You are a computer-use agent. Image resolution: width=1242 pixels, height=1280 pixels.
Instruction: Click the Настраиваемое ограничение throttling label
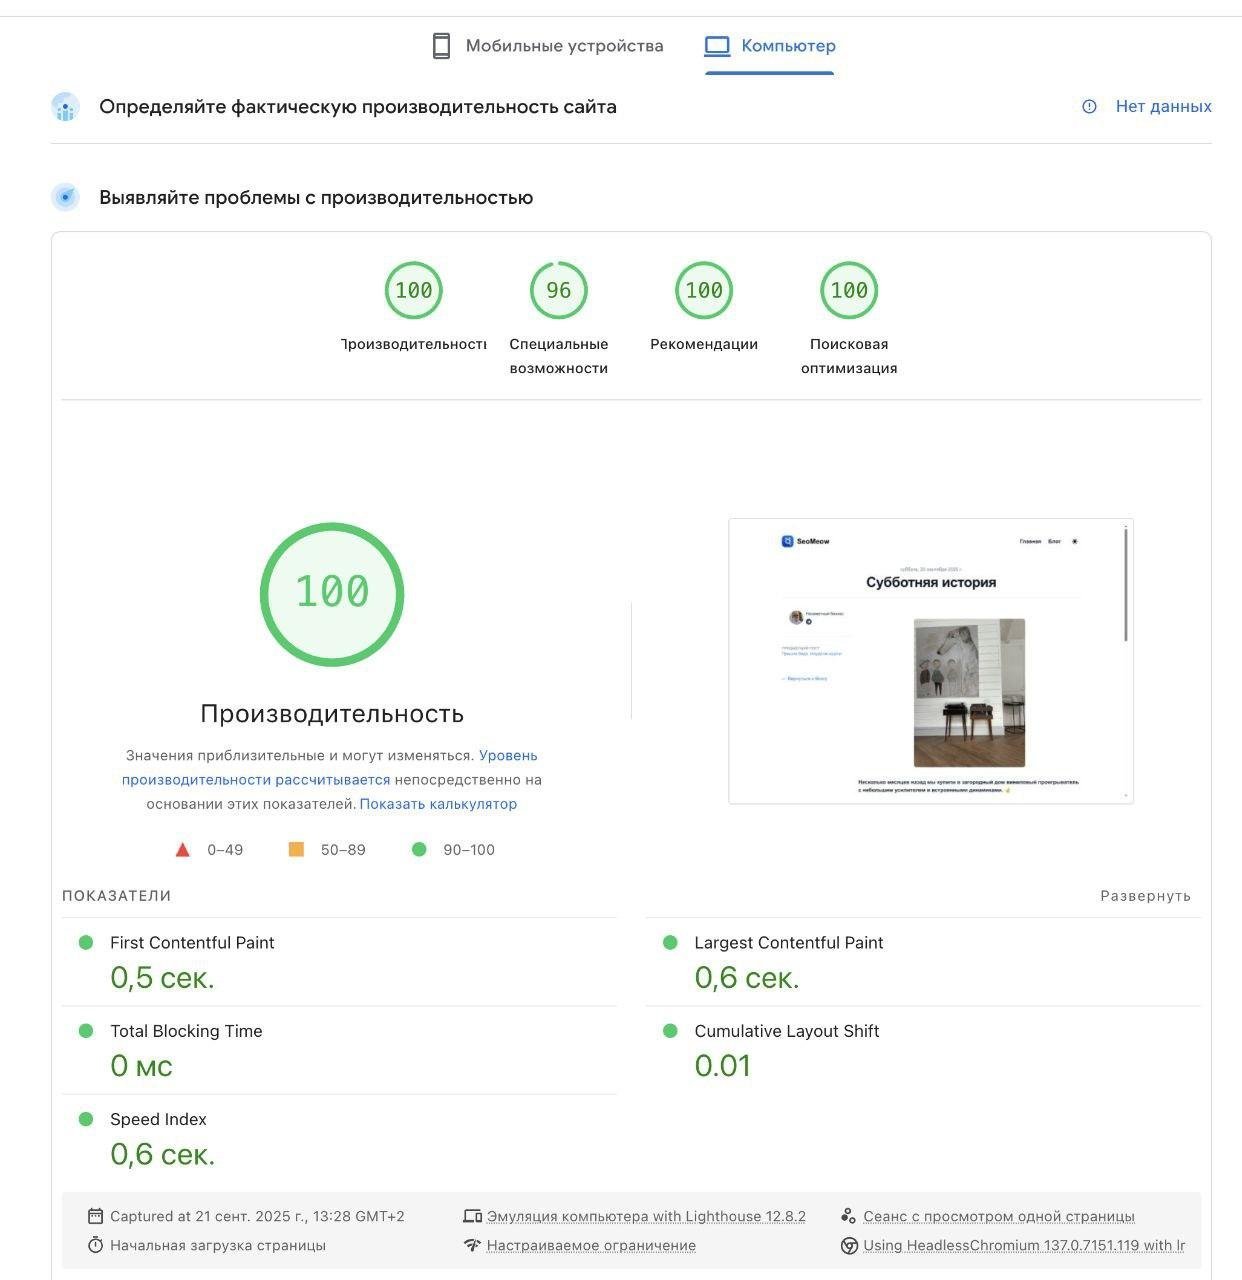point(591,1246)
